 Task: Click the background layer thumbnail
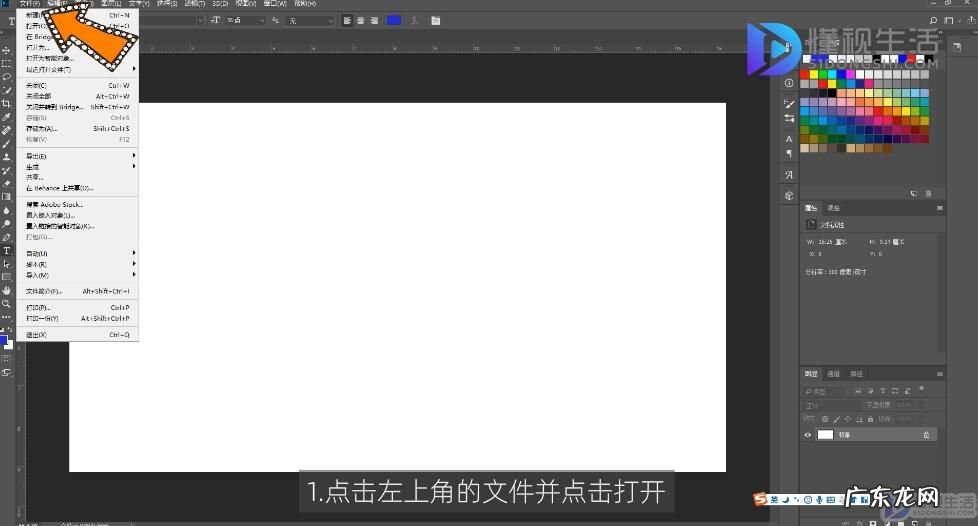[825, 435]
